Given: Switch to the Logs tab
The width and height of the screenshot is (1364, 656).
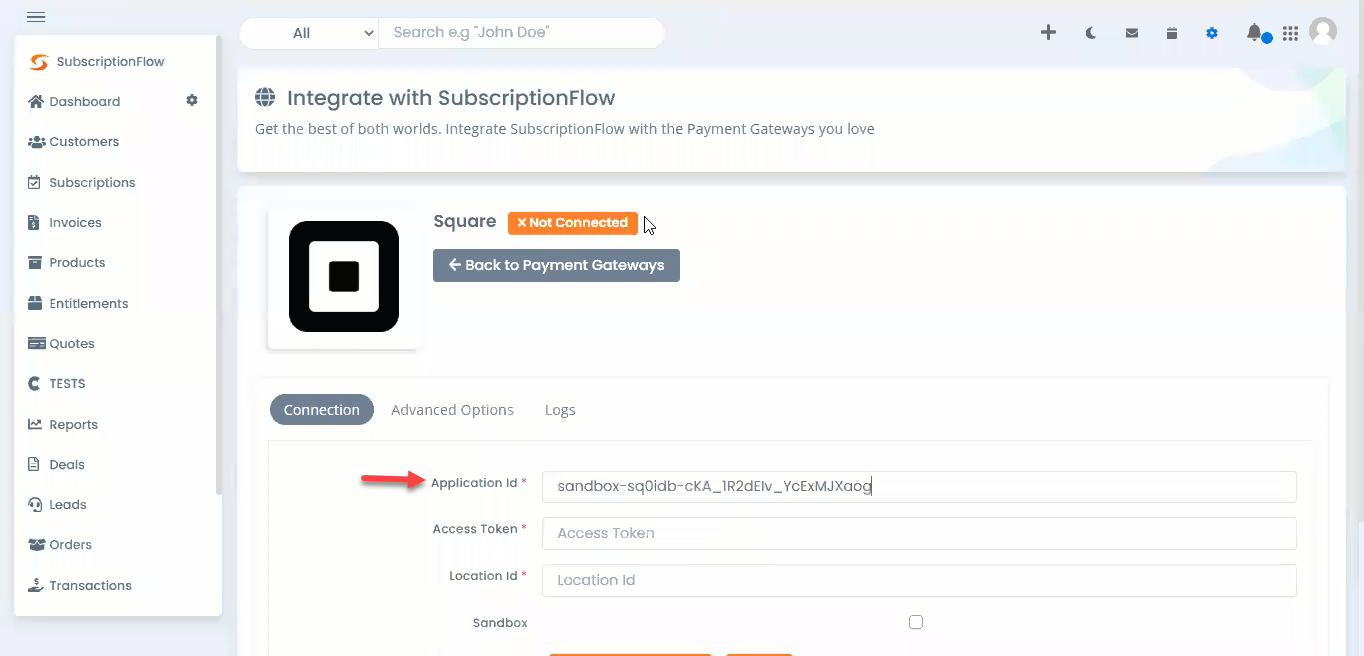Looking at the screenshot, I should 560,410.
